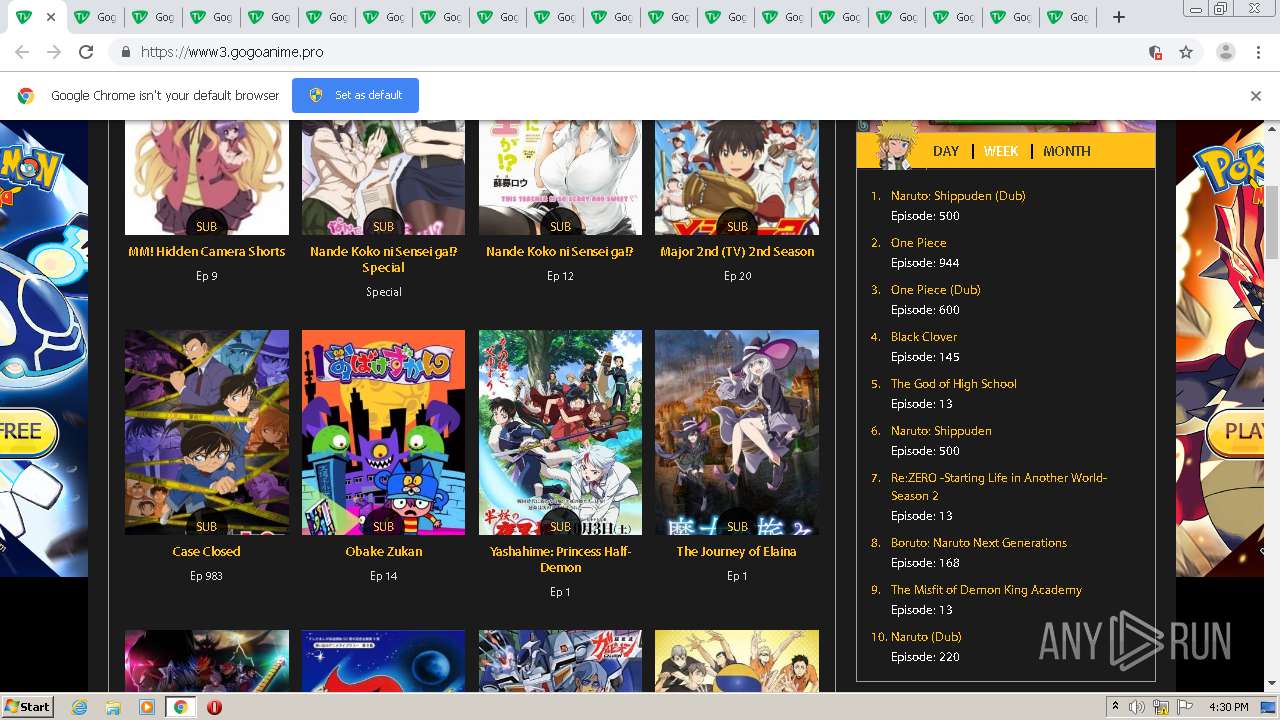Close the active first tab

(51, 17)
